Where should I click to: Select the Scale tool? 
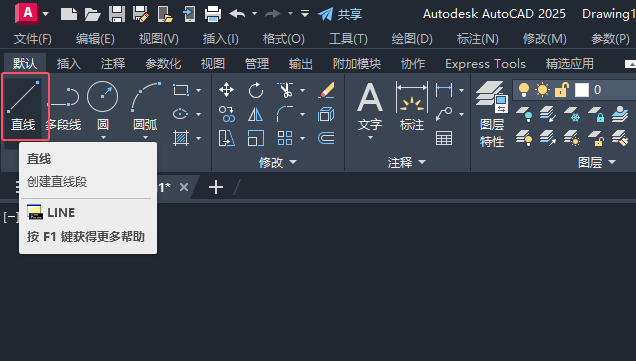pyautogui.click(x=256, y=138)
